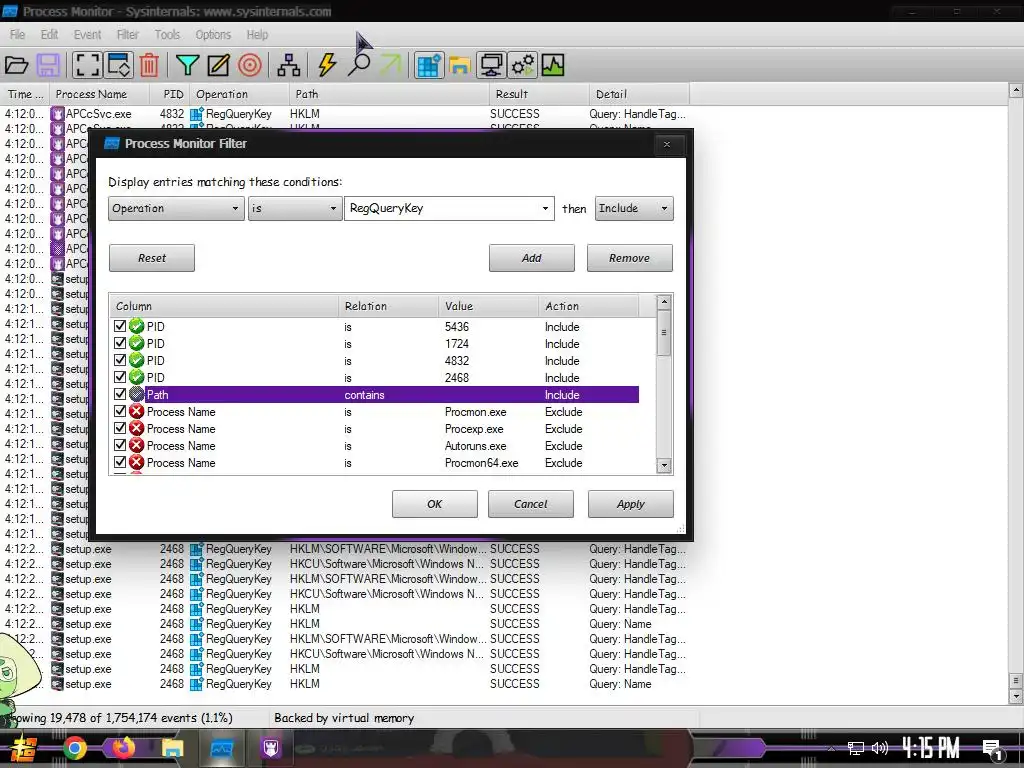The image size is (1024, 768).
Task: Open Find with the magnifier icon
Action: point(359,65)
